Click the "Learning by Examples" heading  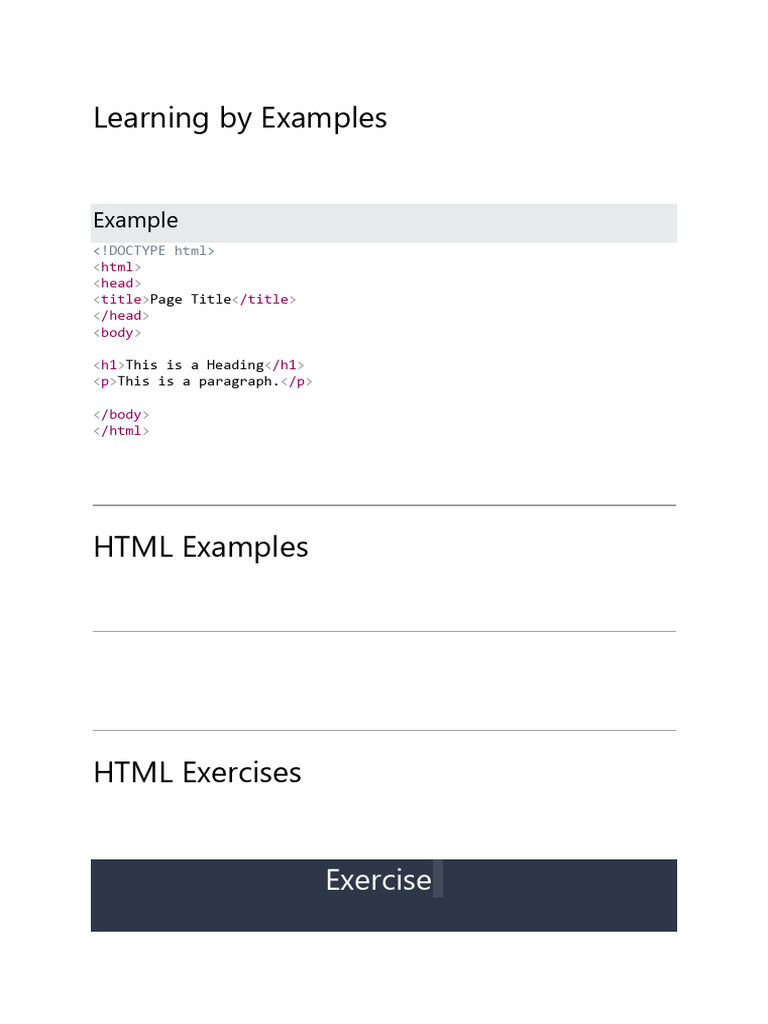(x=240, y=118)
